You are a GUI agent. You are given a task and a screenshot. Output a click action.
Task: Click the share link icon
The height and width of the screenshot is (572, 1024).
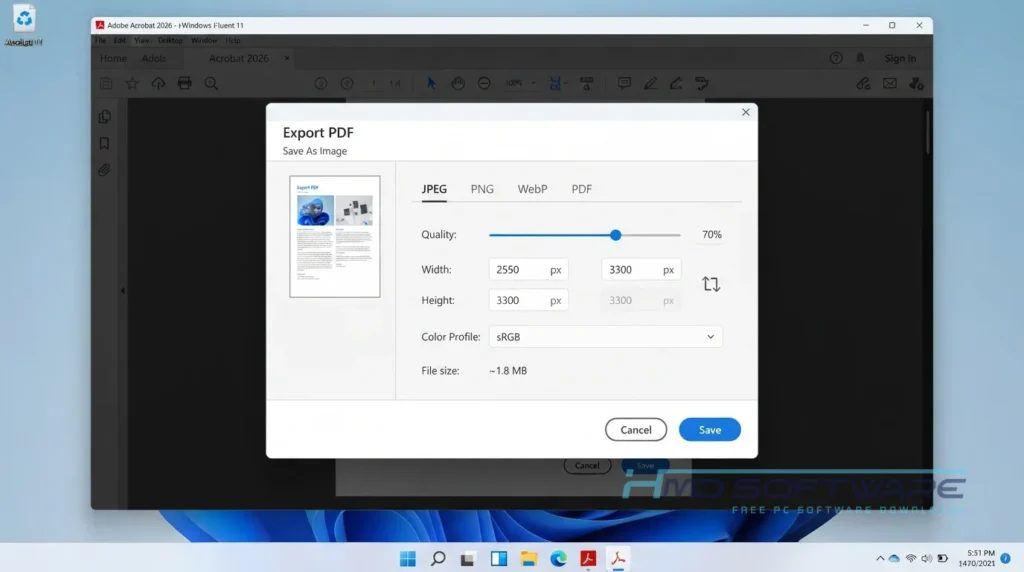coord(863,84)
